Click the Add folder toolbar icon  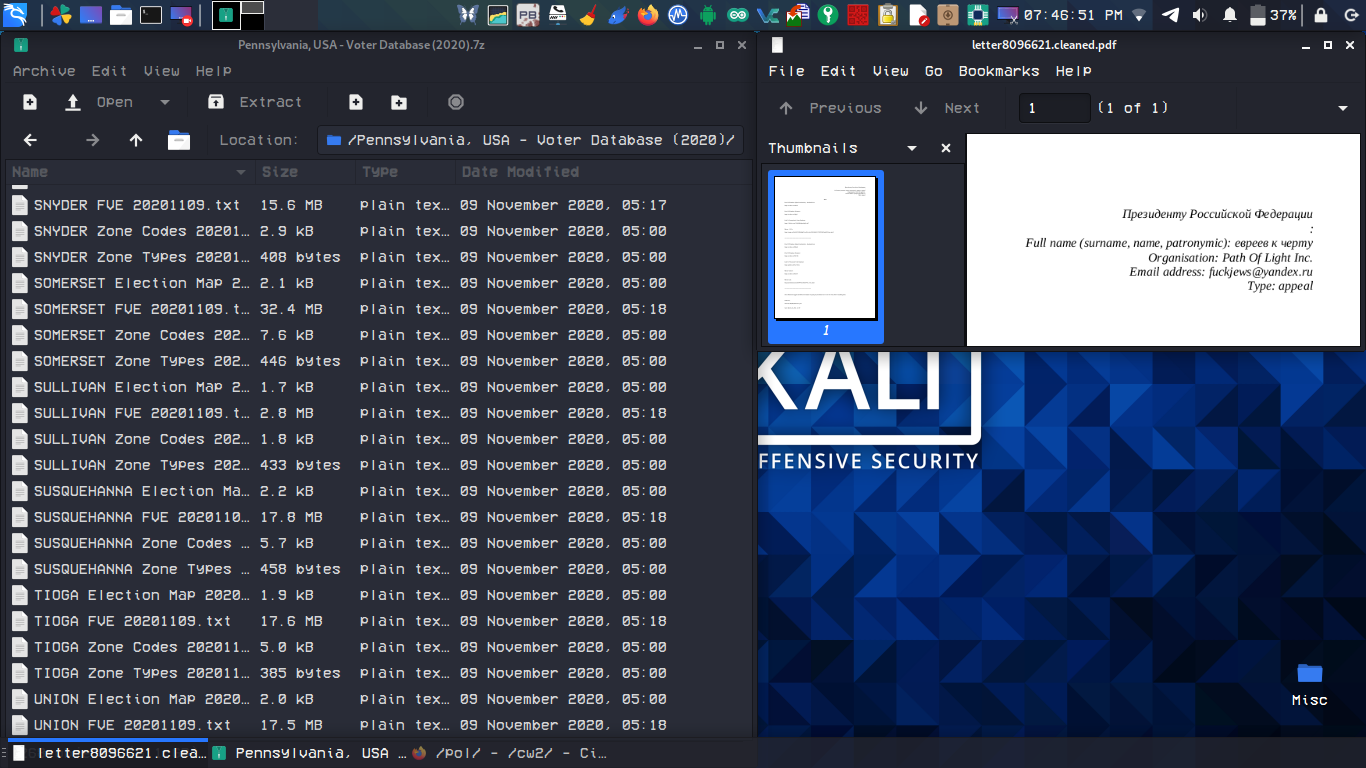coord(399,102)
